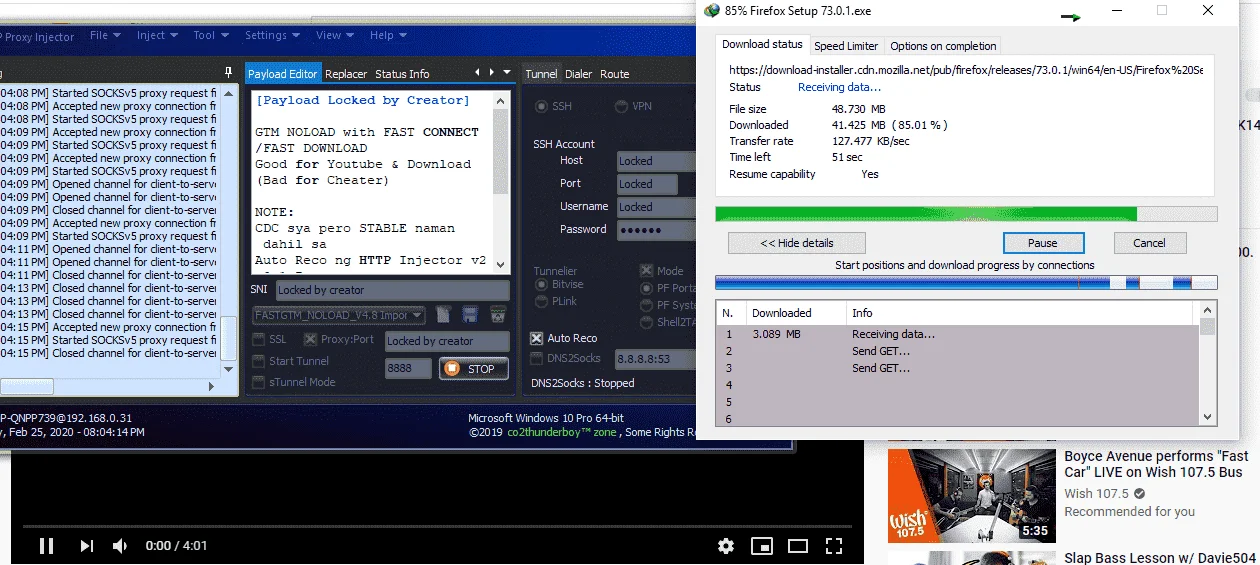Click the payload text vertical scrollbar thumb
1260x565 pixels.
501,152
